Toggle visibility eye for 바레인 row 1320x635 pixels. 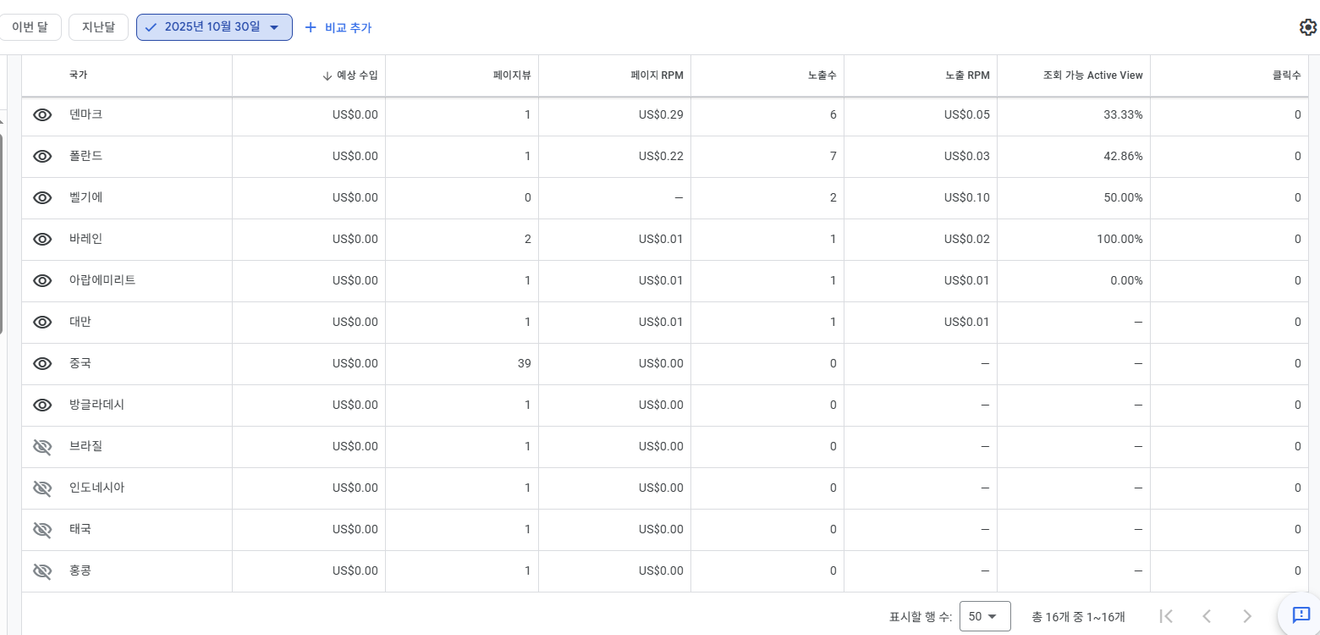click(42, 240)
